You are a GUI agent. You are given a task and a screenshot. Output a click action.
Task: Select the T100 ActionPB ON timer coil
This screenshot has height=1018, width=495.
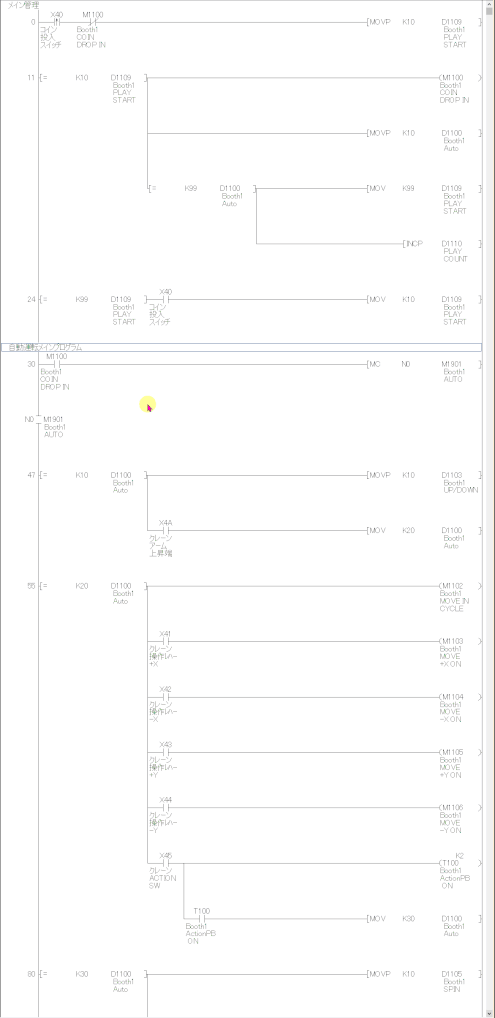461,862
